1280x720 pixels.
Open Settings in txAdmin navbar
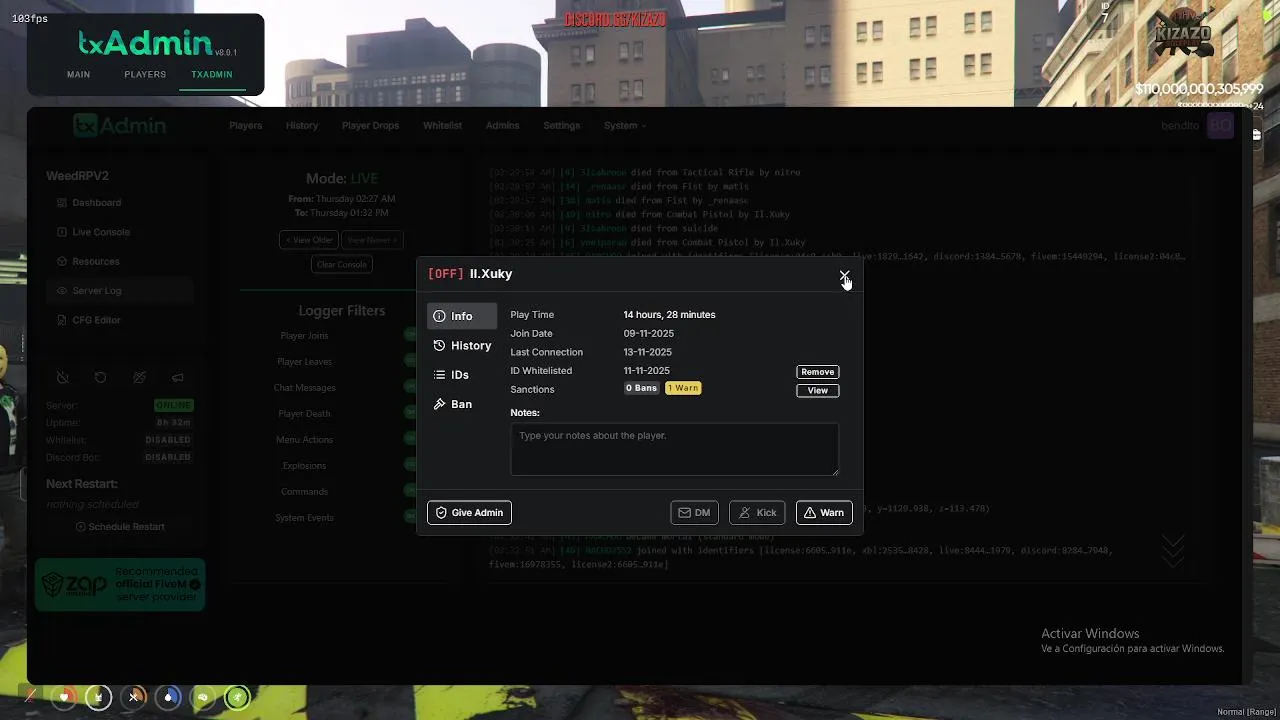561,126
